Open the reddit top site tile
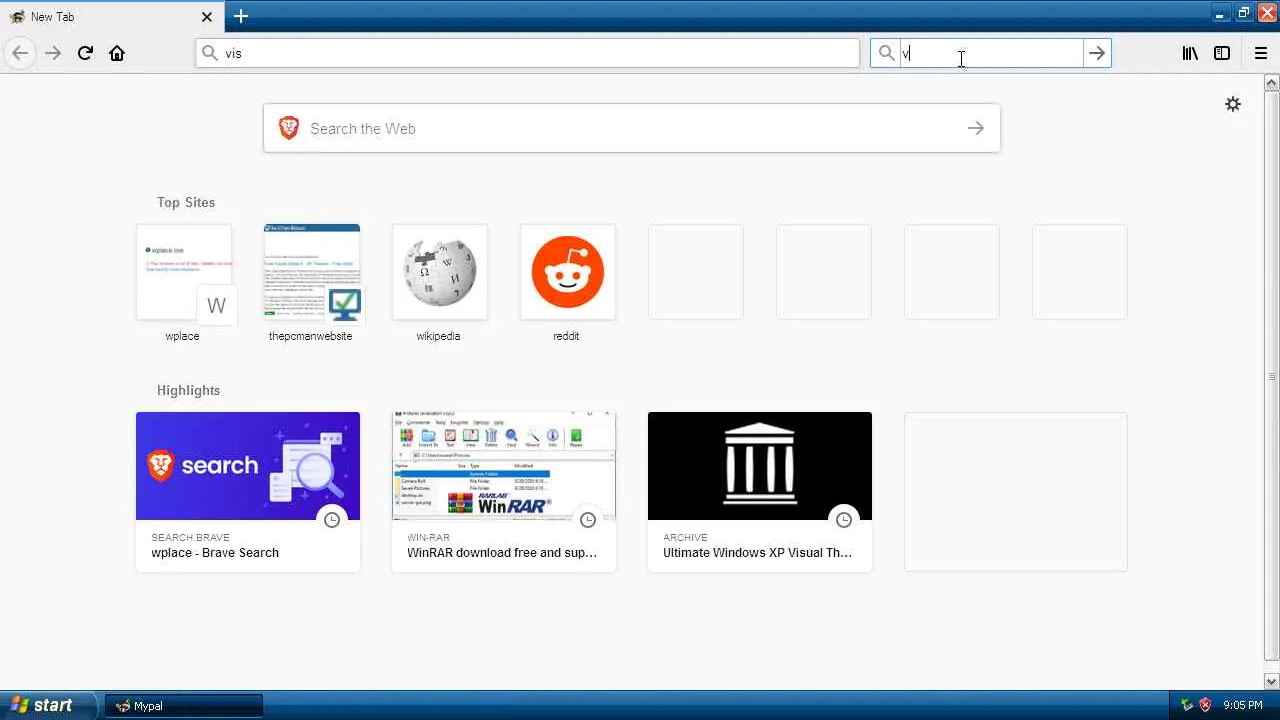Viewport: 1280px width, 720px height. tap(568, 272)
